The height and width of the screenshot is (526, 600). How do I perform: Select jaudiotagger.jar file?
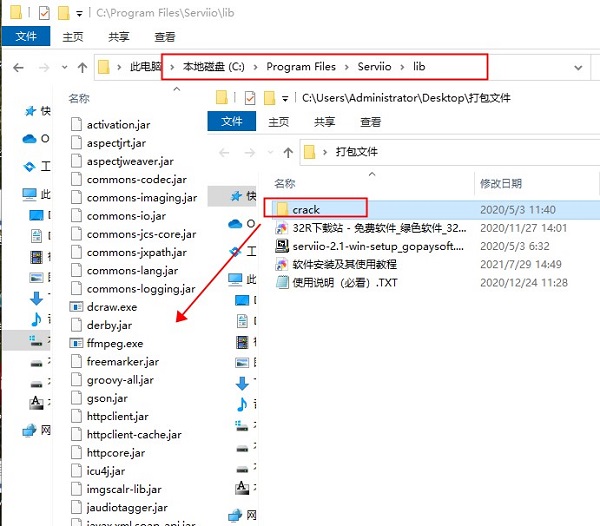tap(119, 508)
